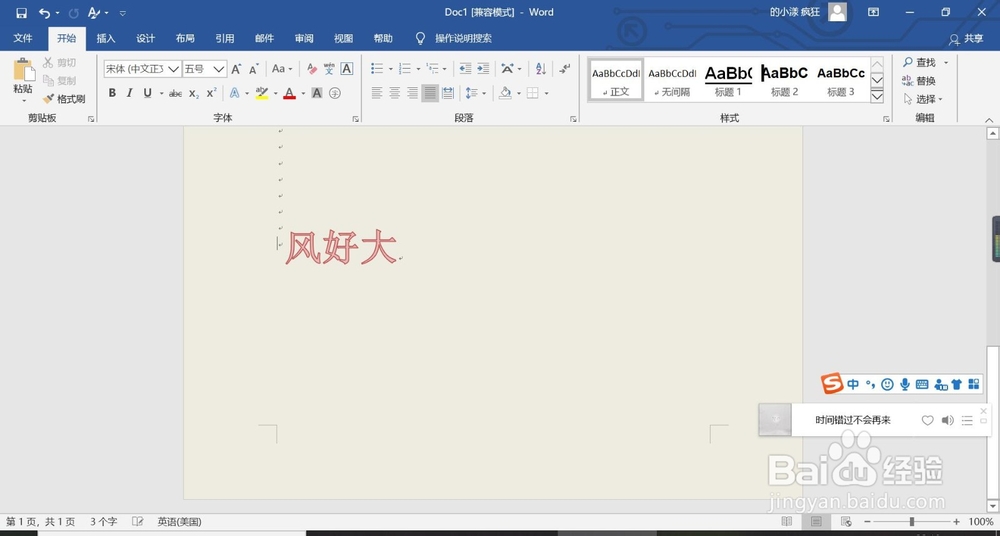This screenshot has height=536, width=1000.
Task: Click 查找 to find text
Action: click(920, 63)
